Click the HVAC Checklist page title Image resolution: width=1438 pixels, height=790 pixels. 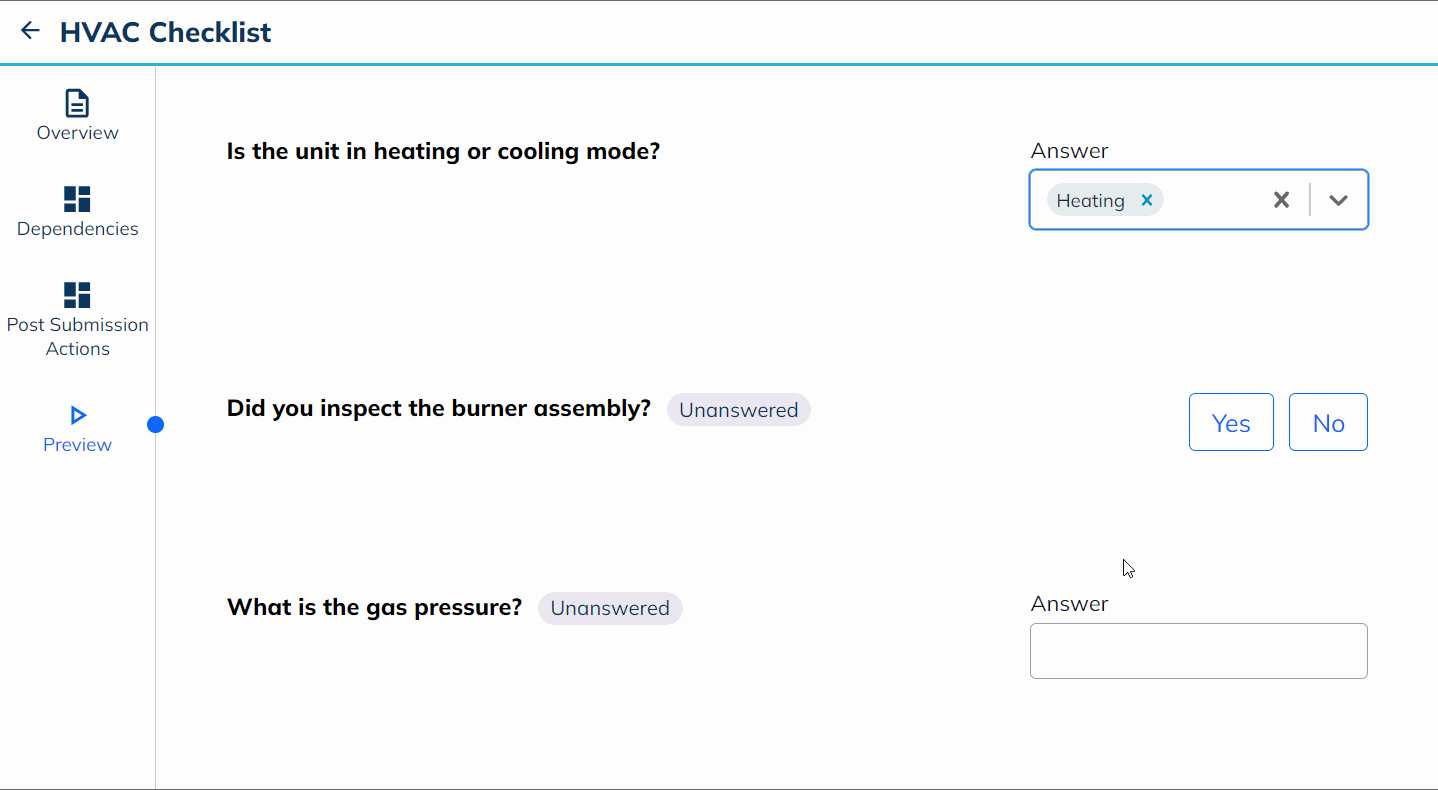click(165, 32)
